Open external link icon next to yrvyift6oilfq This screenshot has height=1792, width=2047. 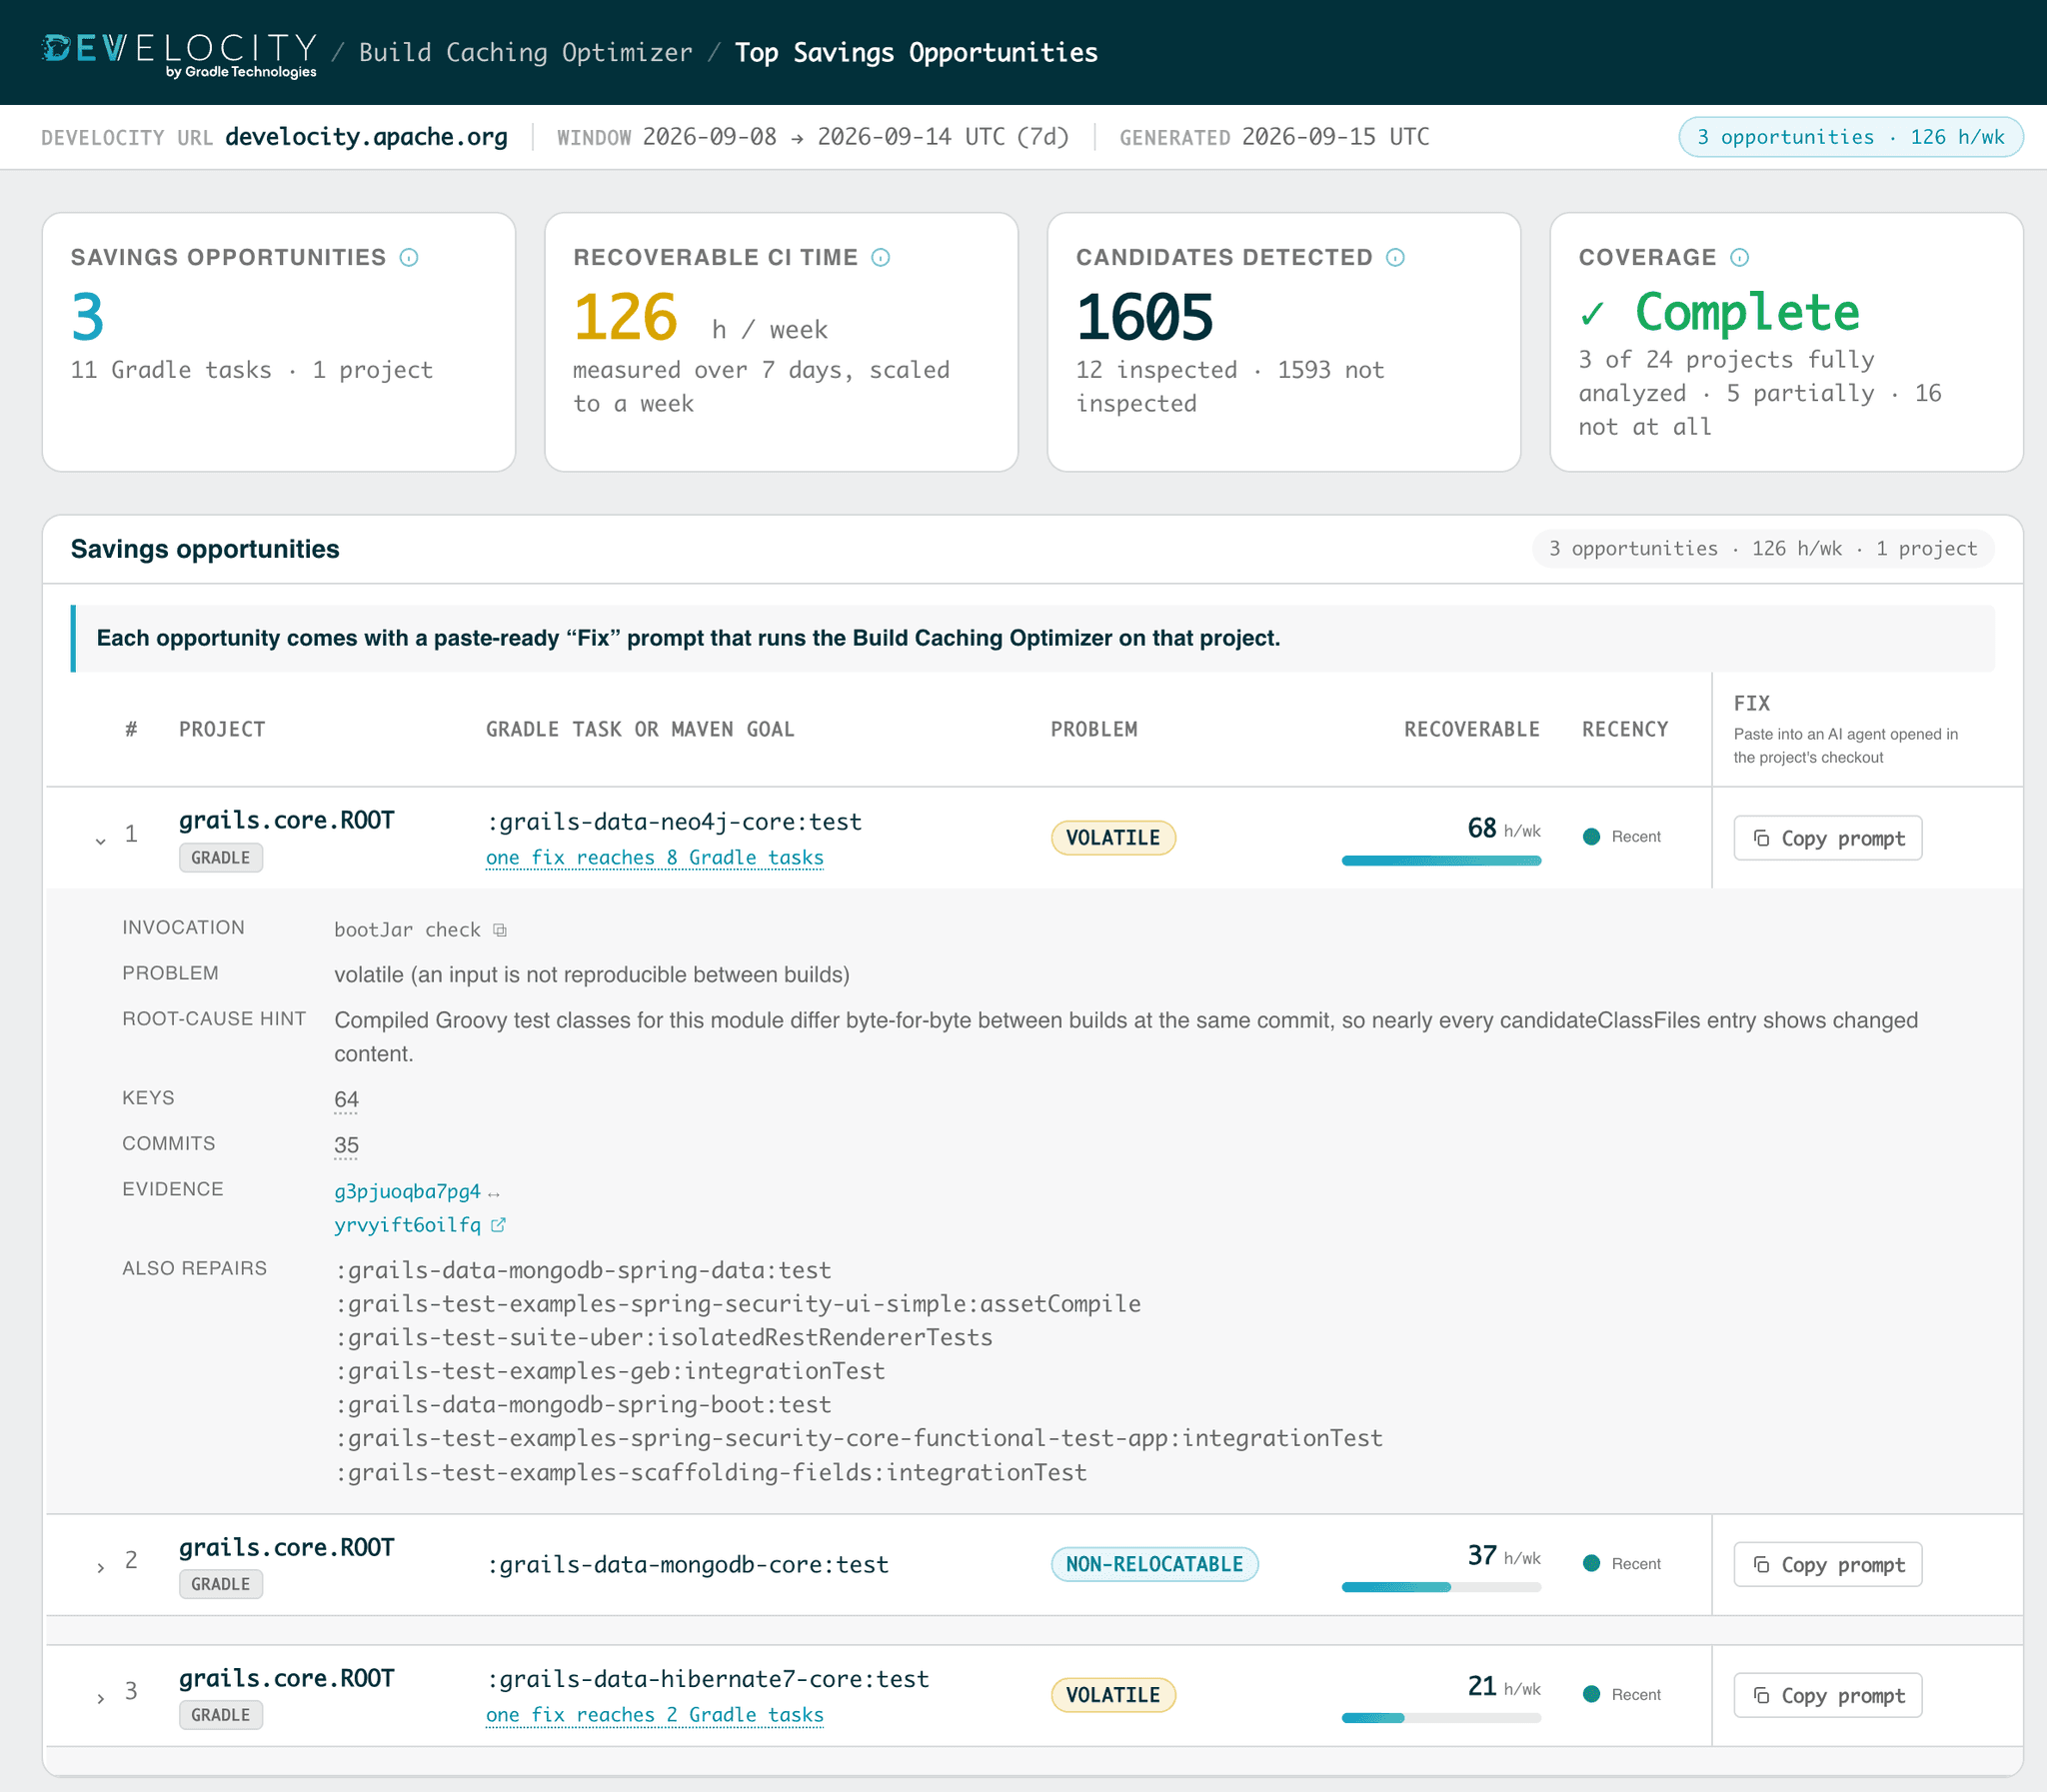(x=498, y=1225)
